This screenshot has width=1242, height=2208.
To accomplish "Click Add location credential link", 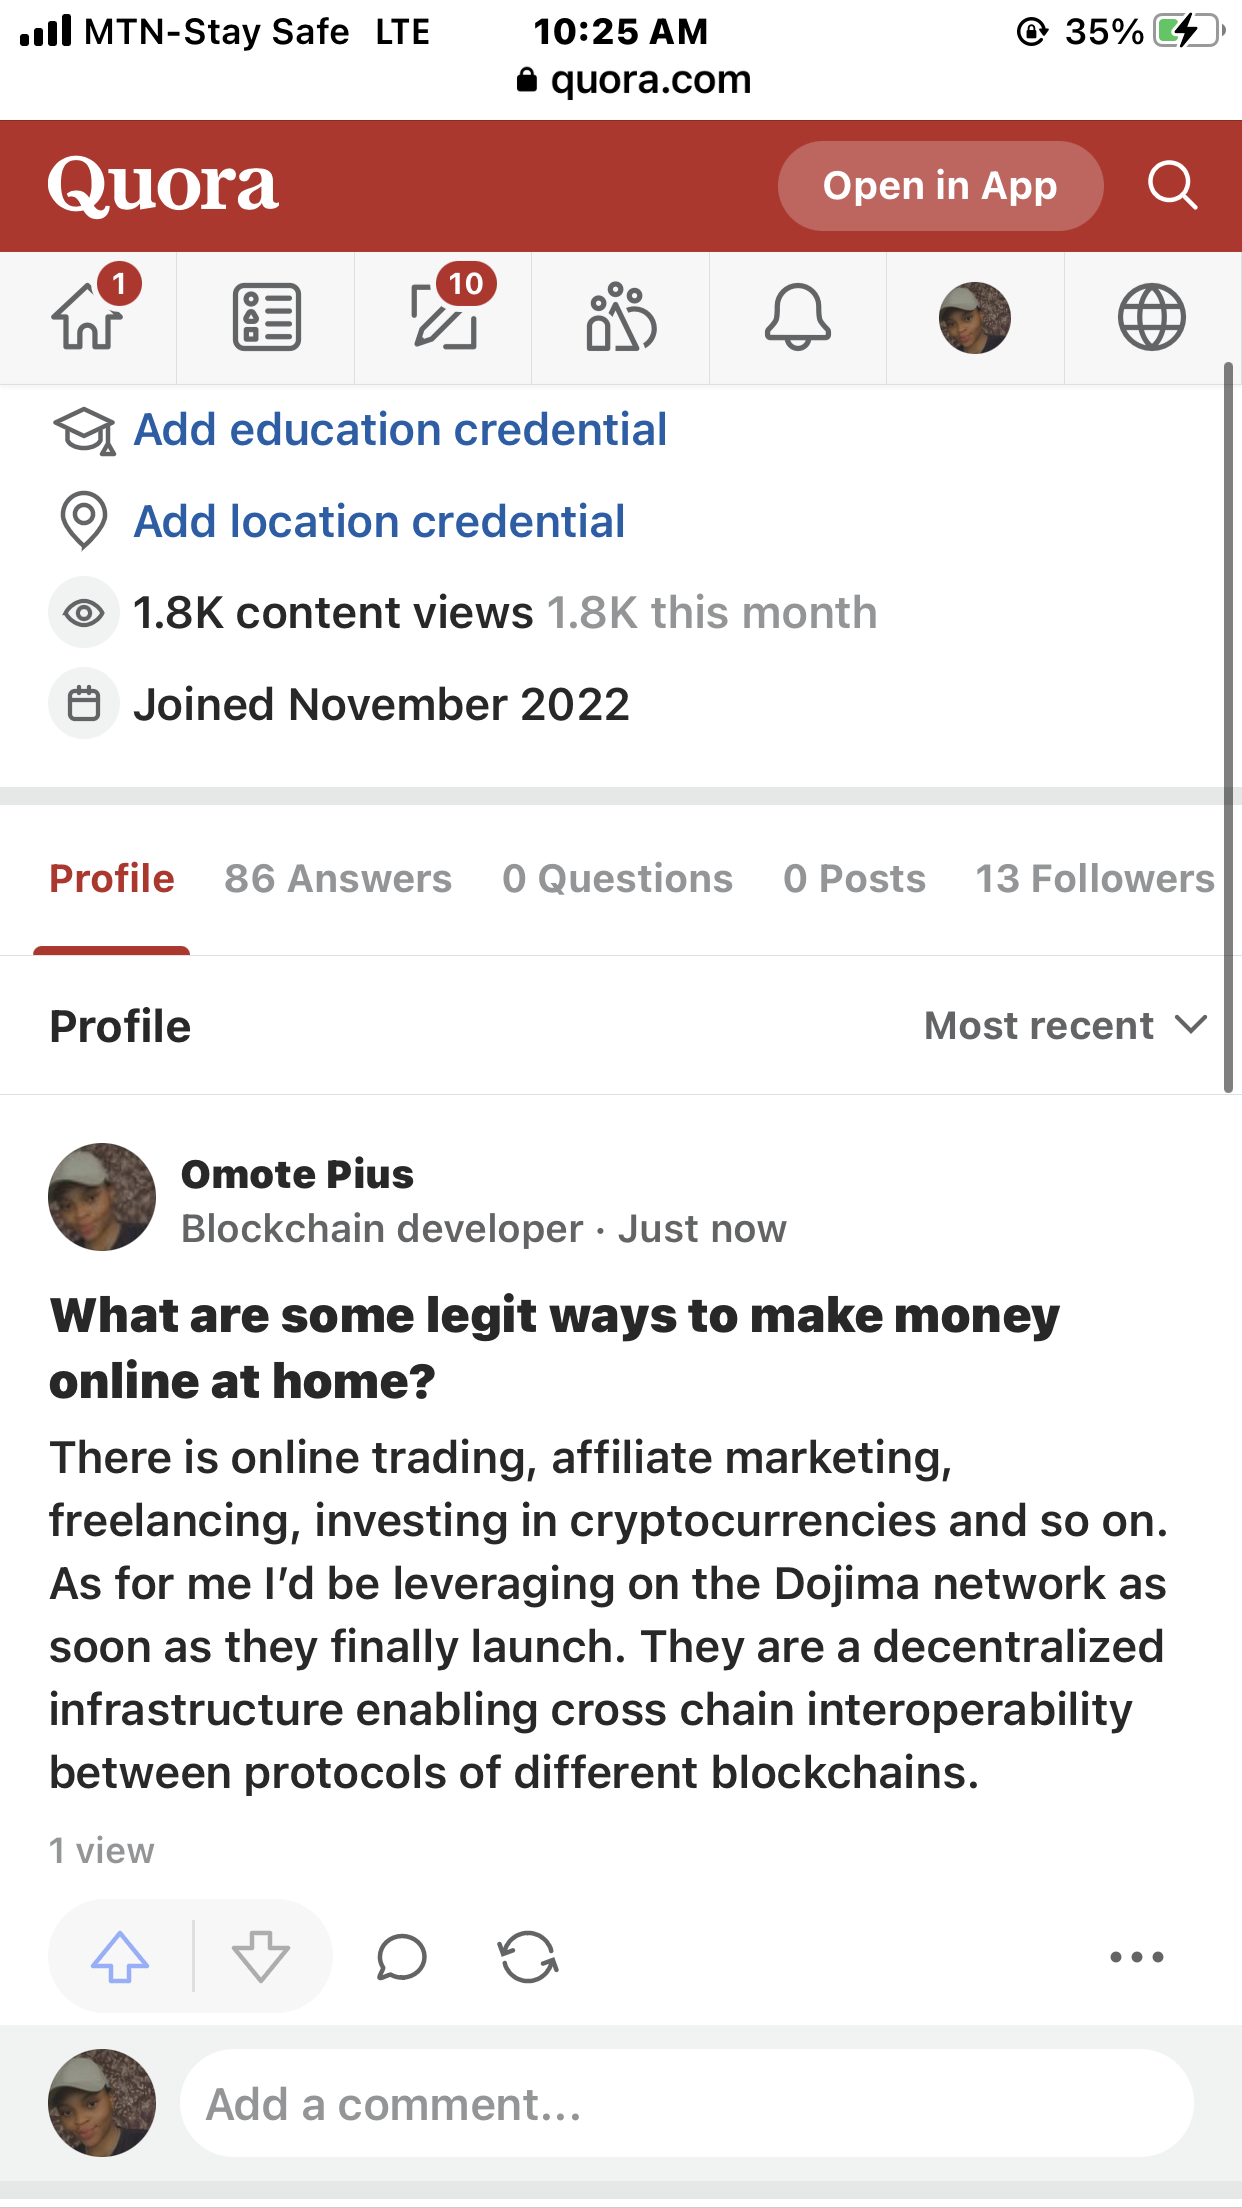I will click(379, 522).
